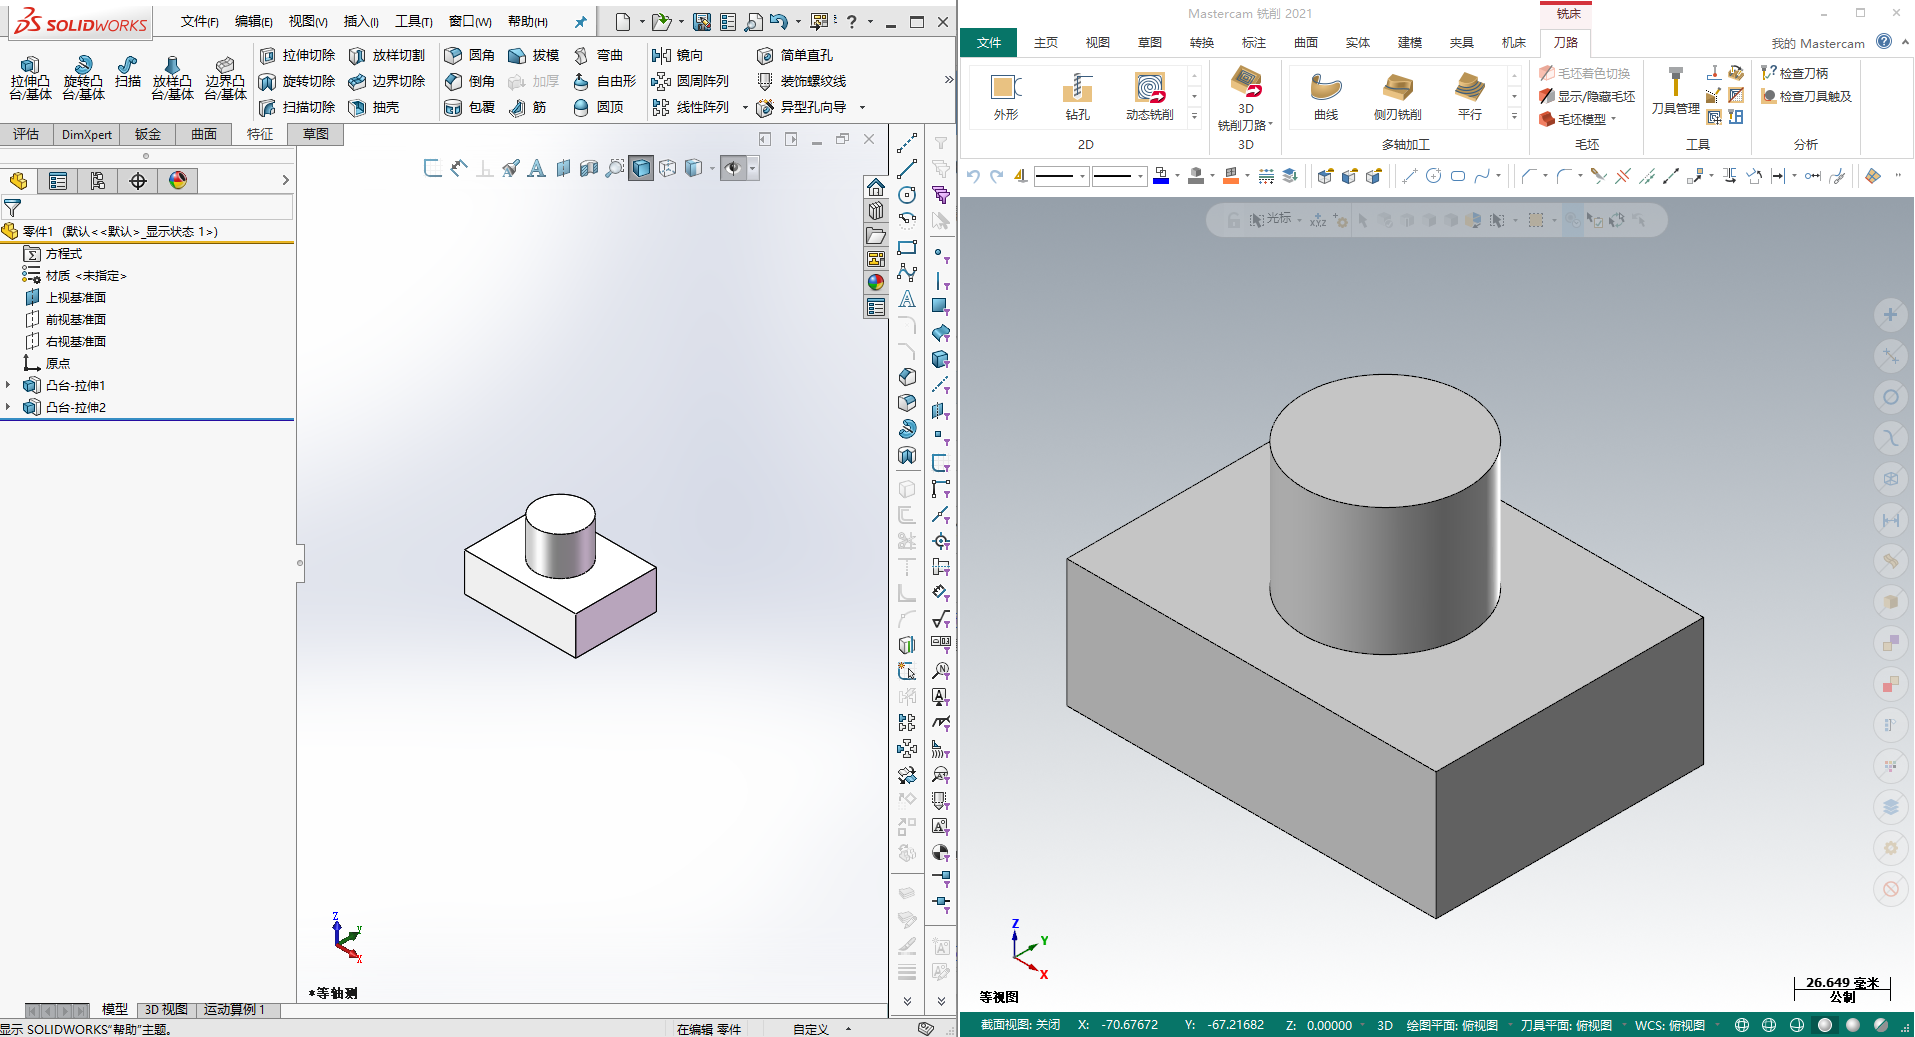The image size is (1915, 1037).
Task: Select the 动态铣削 dynamic mill toolpath
Action: (1150, 97)
